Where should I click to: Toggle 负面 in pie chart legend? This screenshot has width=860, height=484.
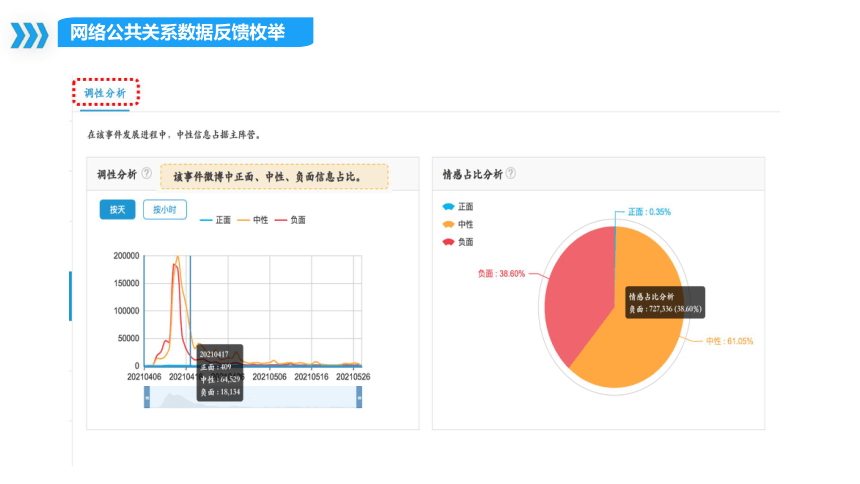(458, 242)
